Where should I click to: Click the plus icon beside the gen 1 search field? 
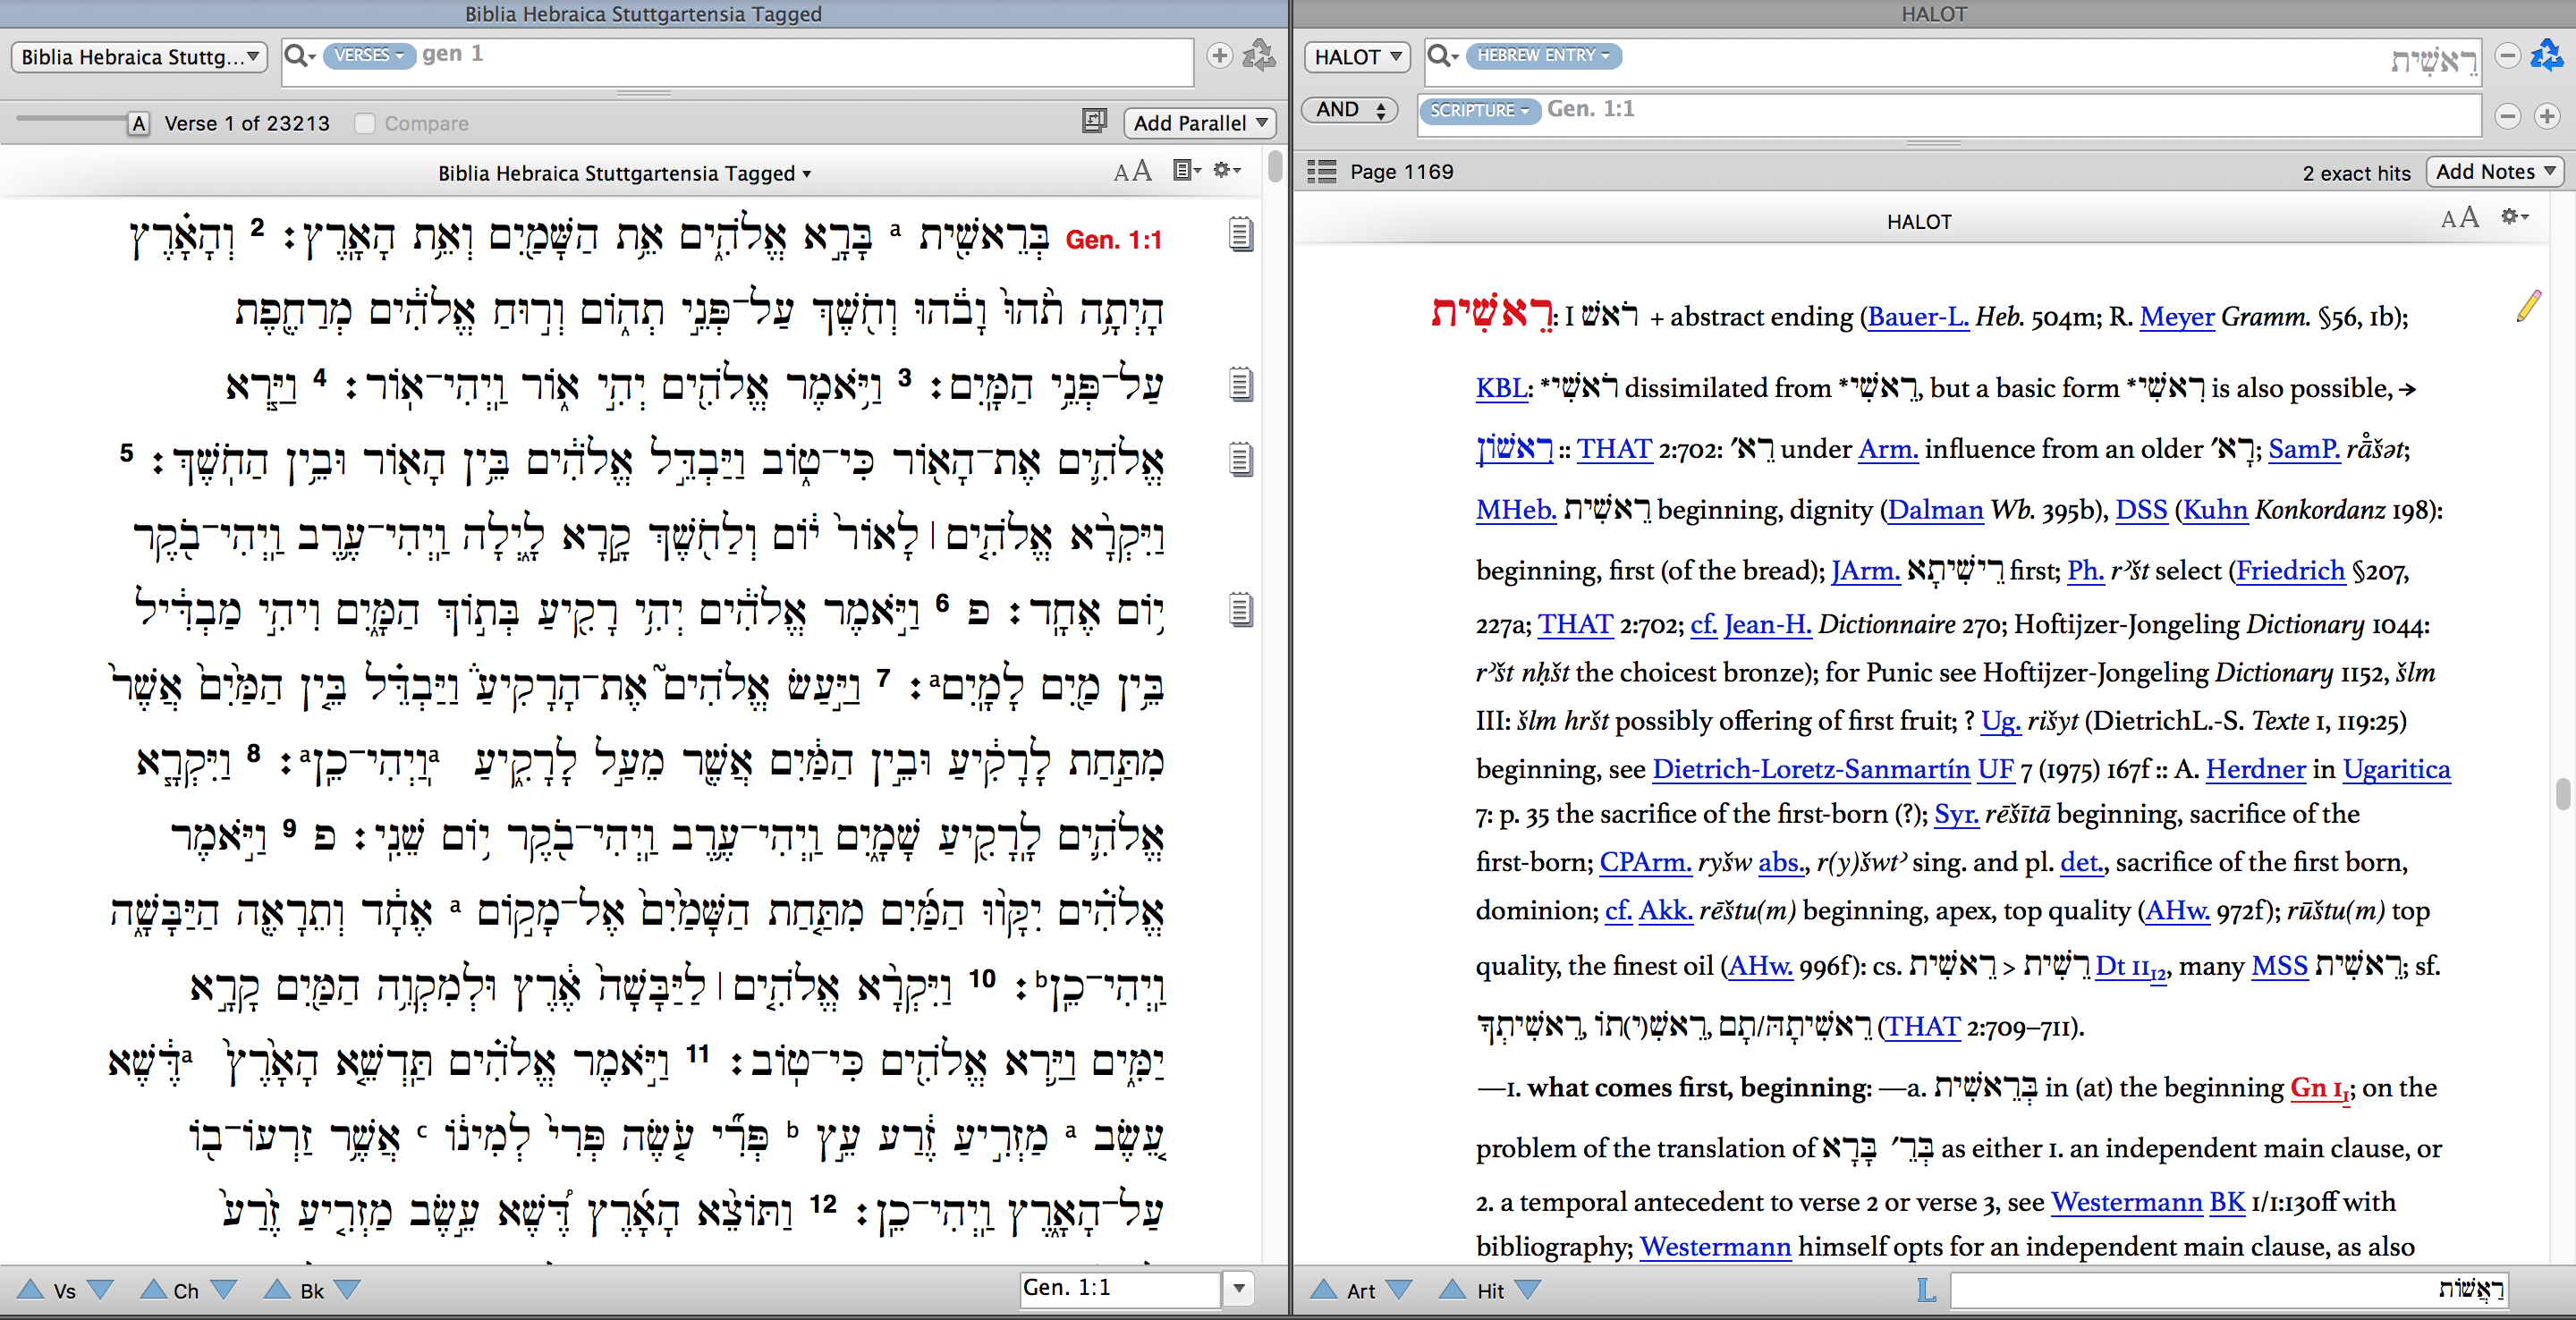pos(1219,56)
